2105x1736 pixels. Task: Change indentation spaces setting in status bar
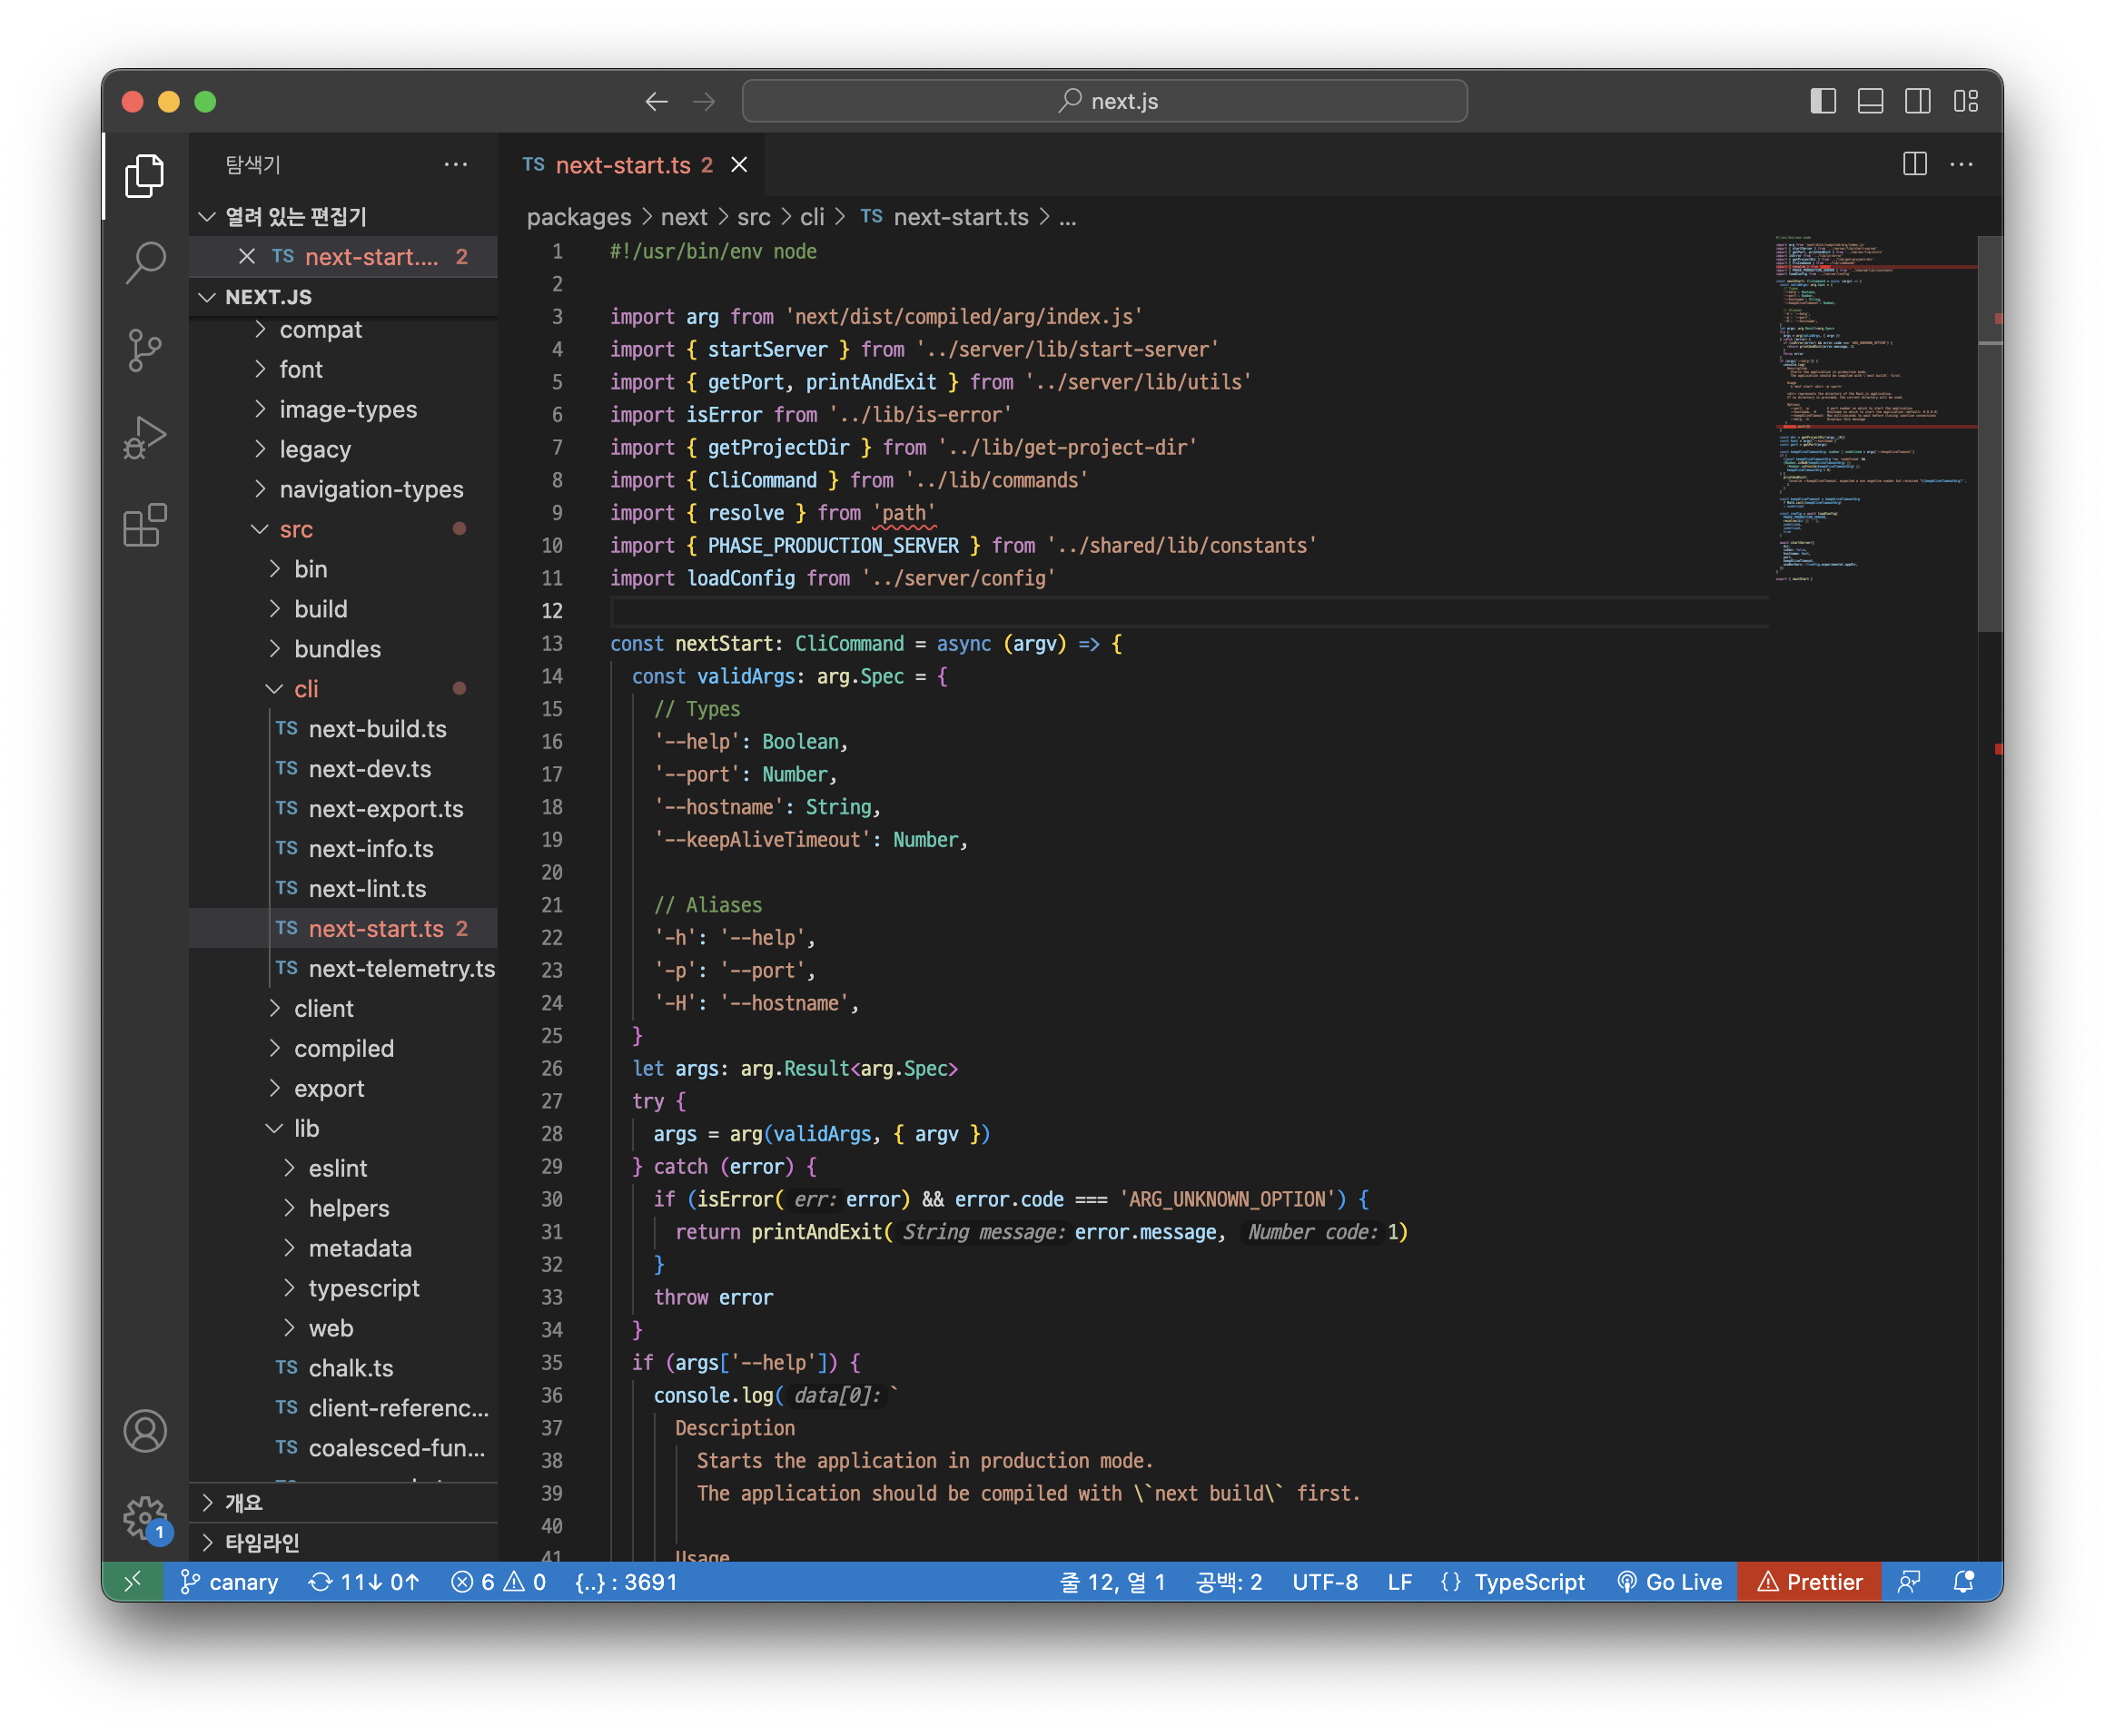pyautogui.click(x=1229, y=1581)
